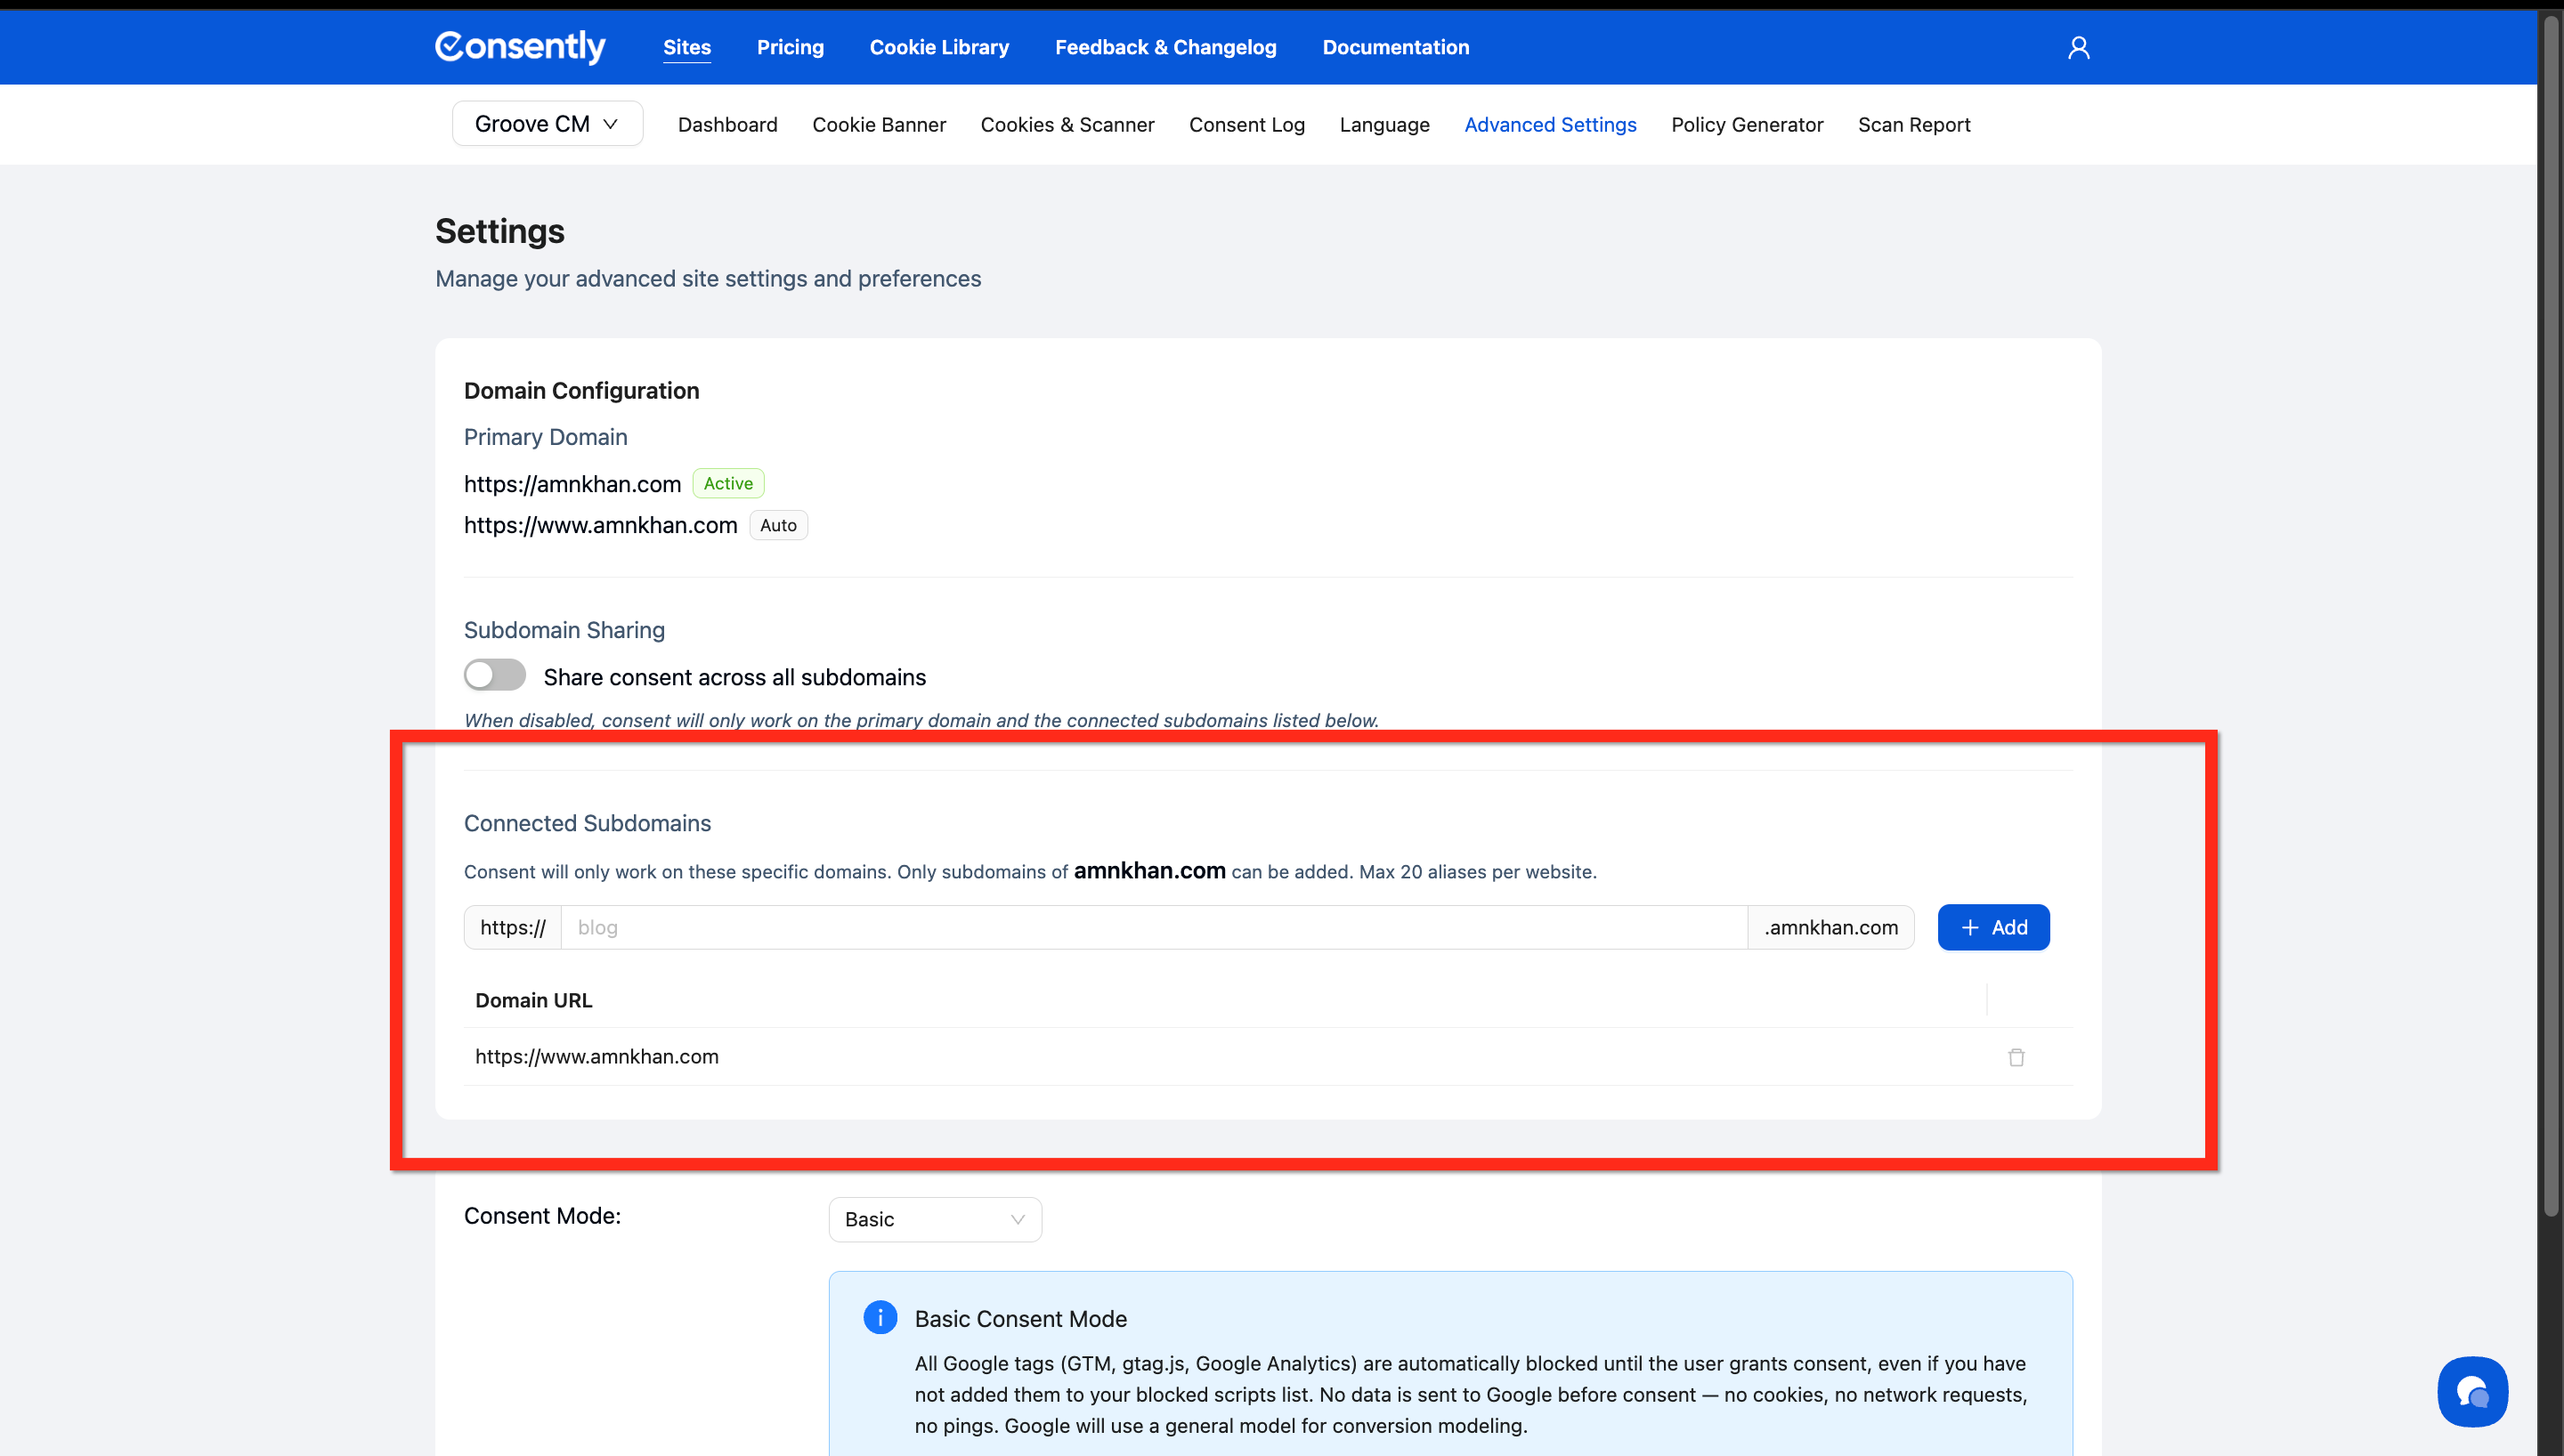The width and height of the screenshot is (2564, 1456).
Task: Switch to the Policy Generator tab
Action: tap(1746, 125)
